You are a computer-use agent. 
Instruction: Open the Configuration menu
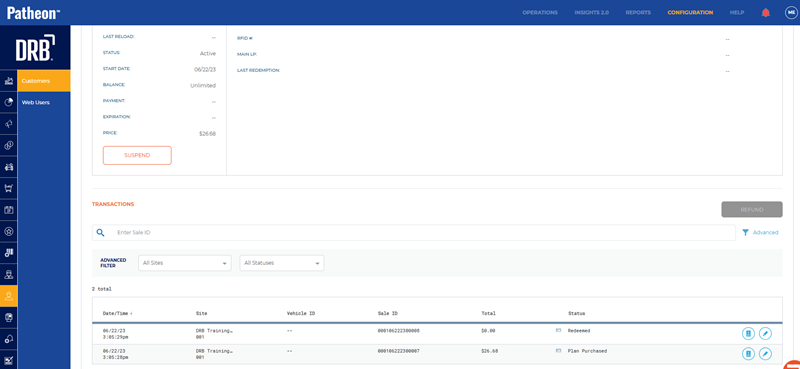tap(690, 13)
